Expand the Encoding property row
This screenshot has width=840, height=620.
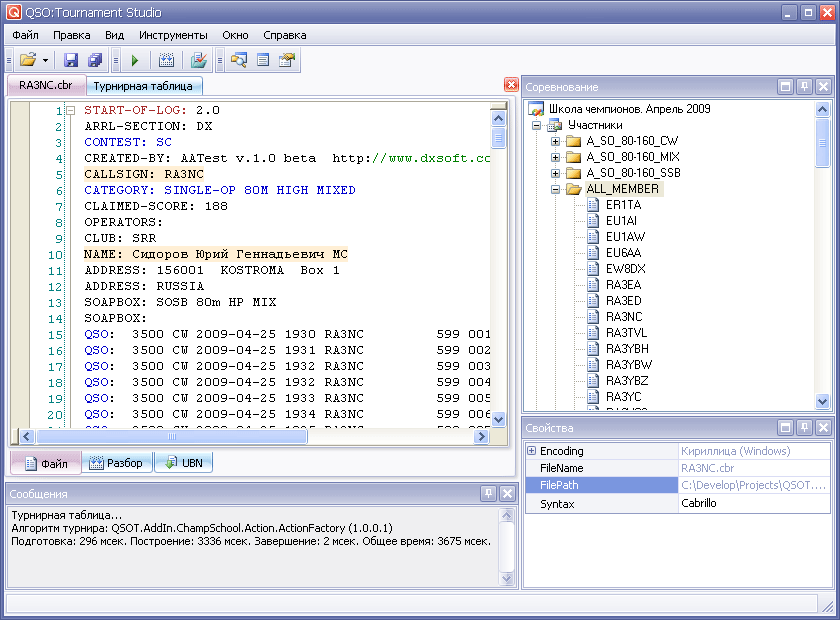tap(531, 451)
